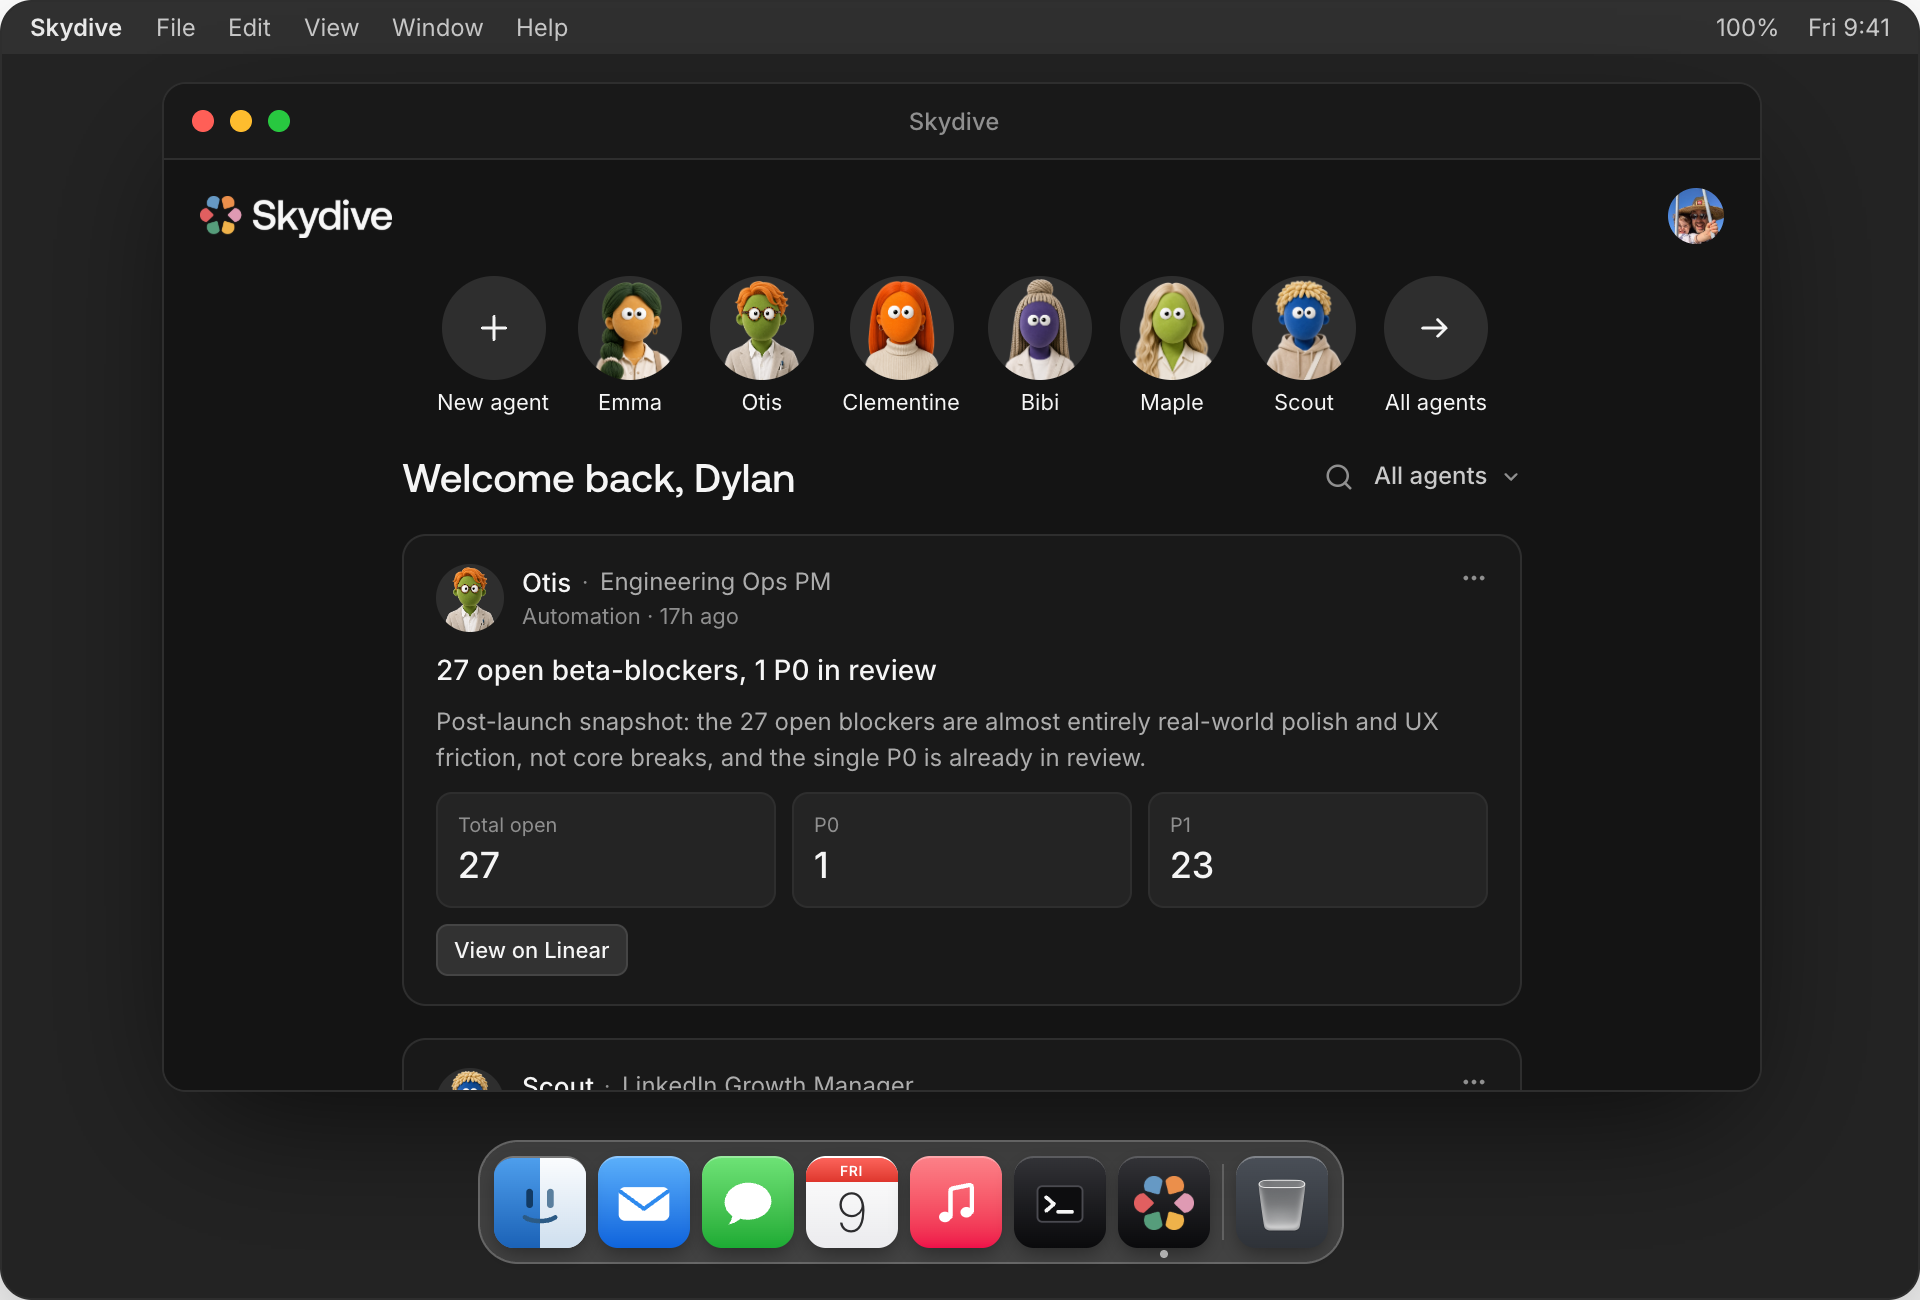Open the user profile picture
The image size is (1920, 1300).
coord(1696,216)
